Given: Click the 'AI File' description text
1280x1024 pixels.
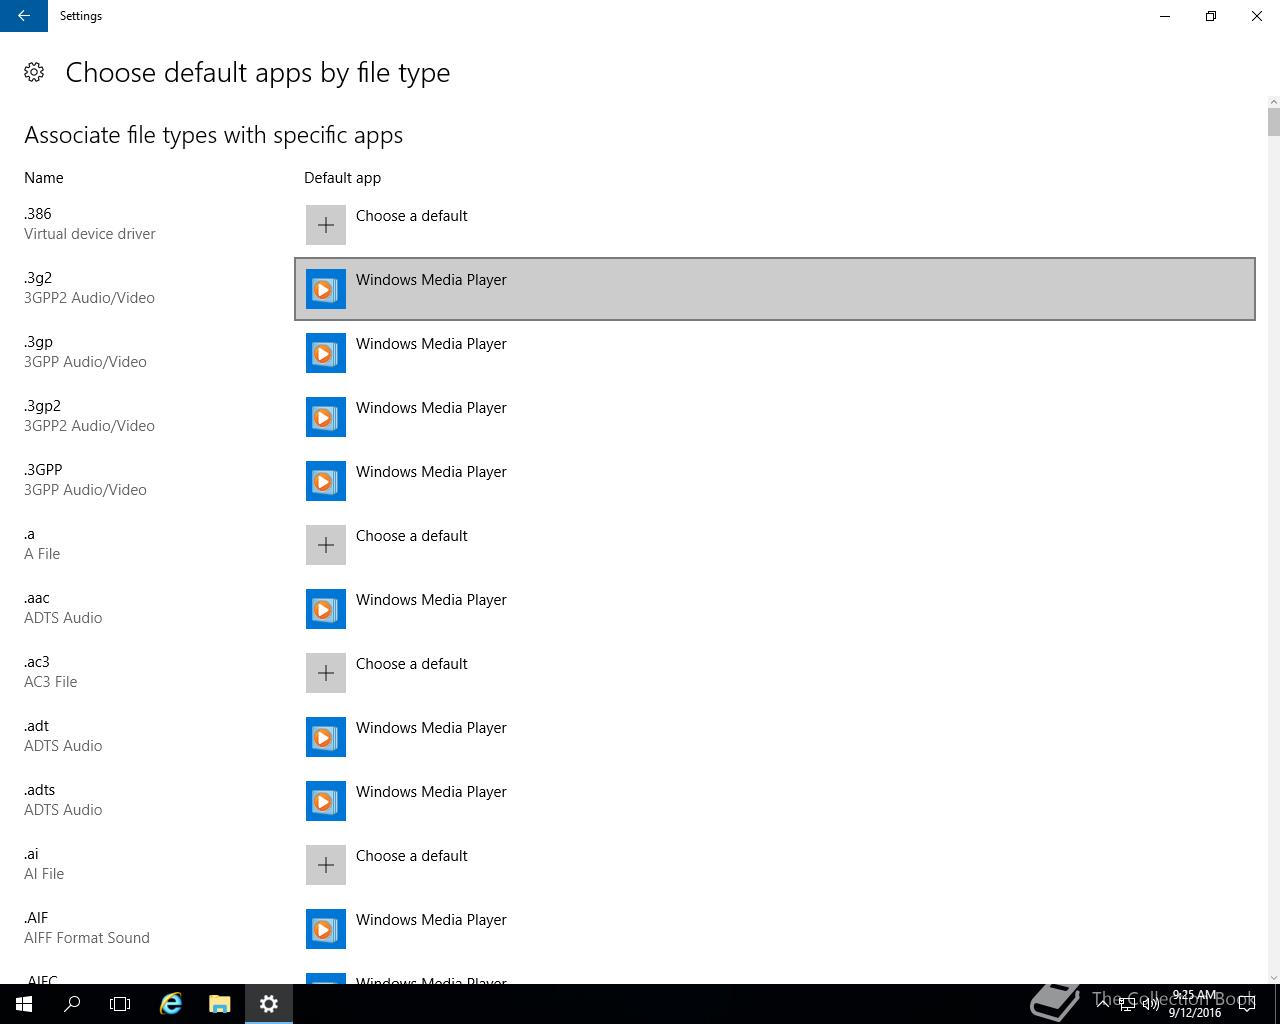Looking at the screenshot, I should pos(44,874).
